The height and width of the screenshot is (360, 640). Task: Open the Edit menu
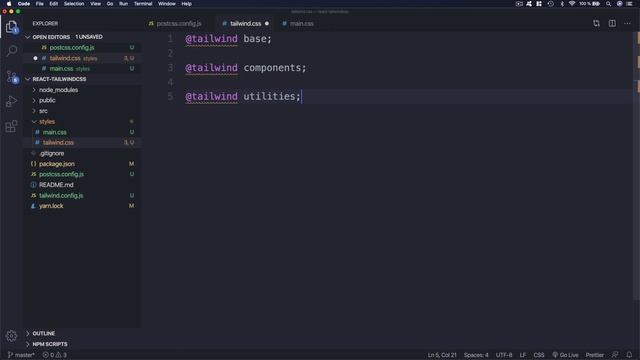tap(53, 4)
